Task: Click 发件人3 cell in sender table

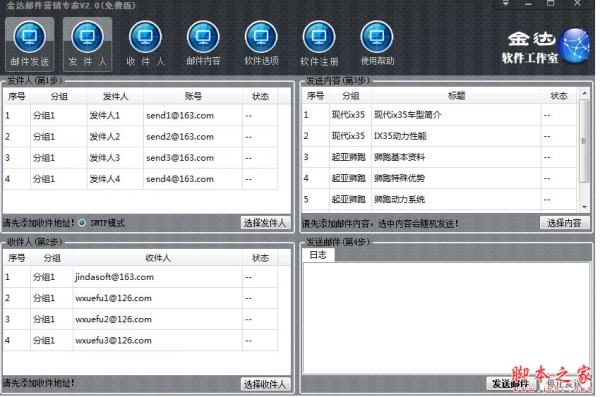Action: coord(116,157)
